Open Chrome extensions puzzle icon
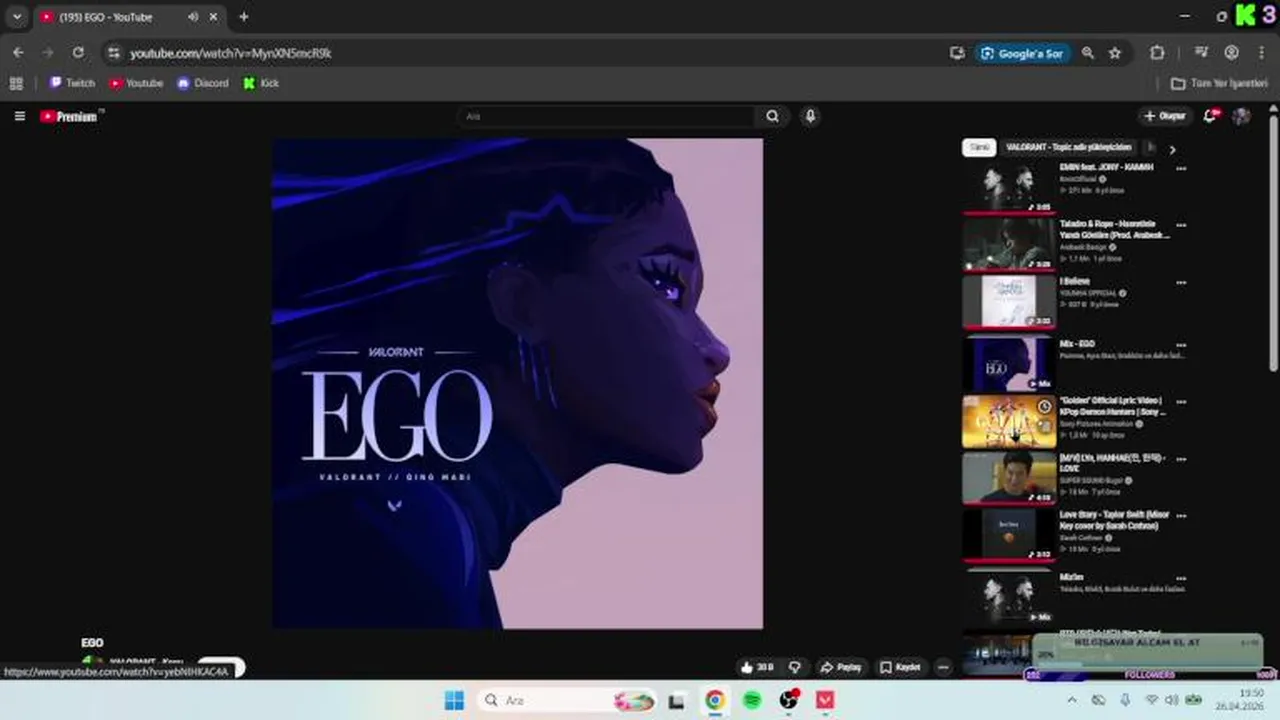Image resolution: width=1280 pixels, height=720 pixels. click(x=1157, y=53)
